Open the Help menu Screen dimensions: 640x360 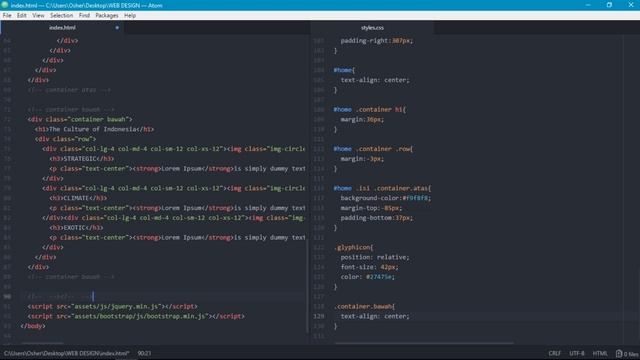pyautogui.click(x=130, y=16)
